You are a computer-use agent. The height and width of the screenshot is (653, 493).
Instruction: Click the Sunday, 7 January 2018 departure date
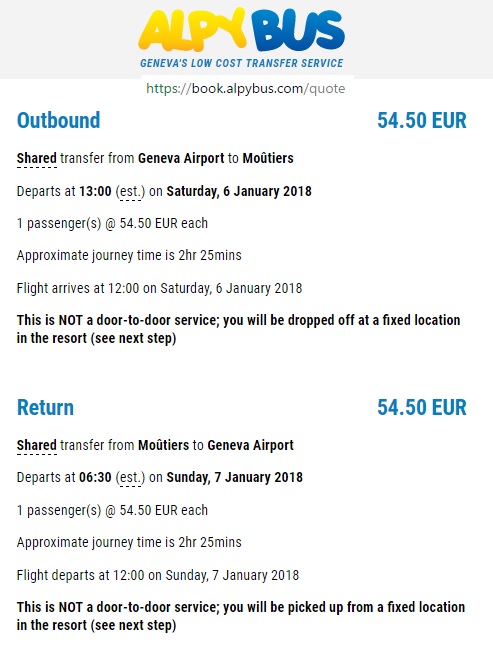(234, 477)
